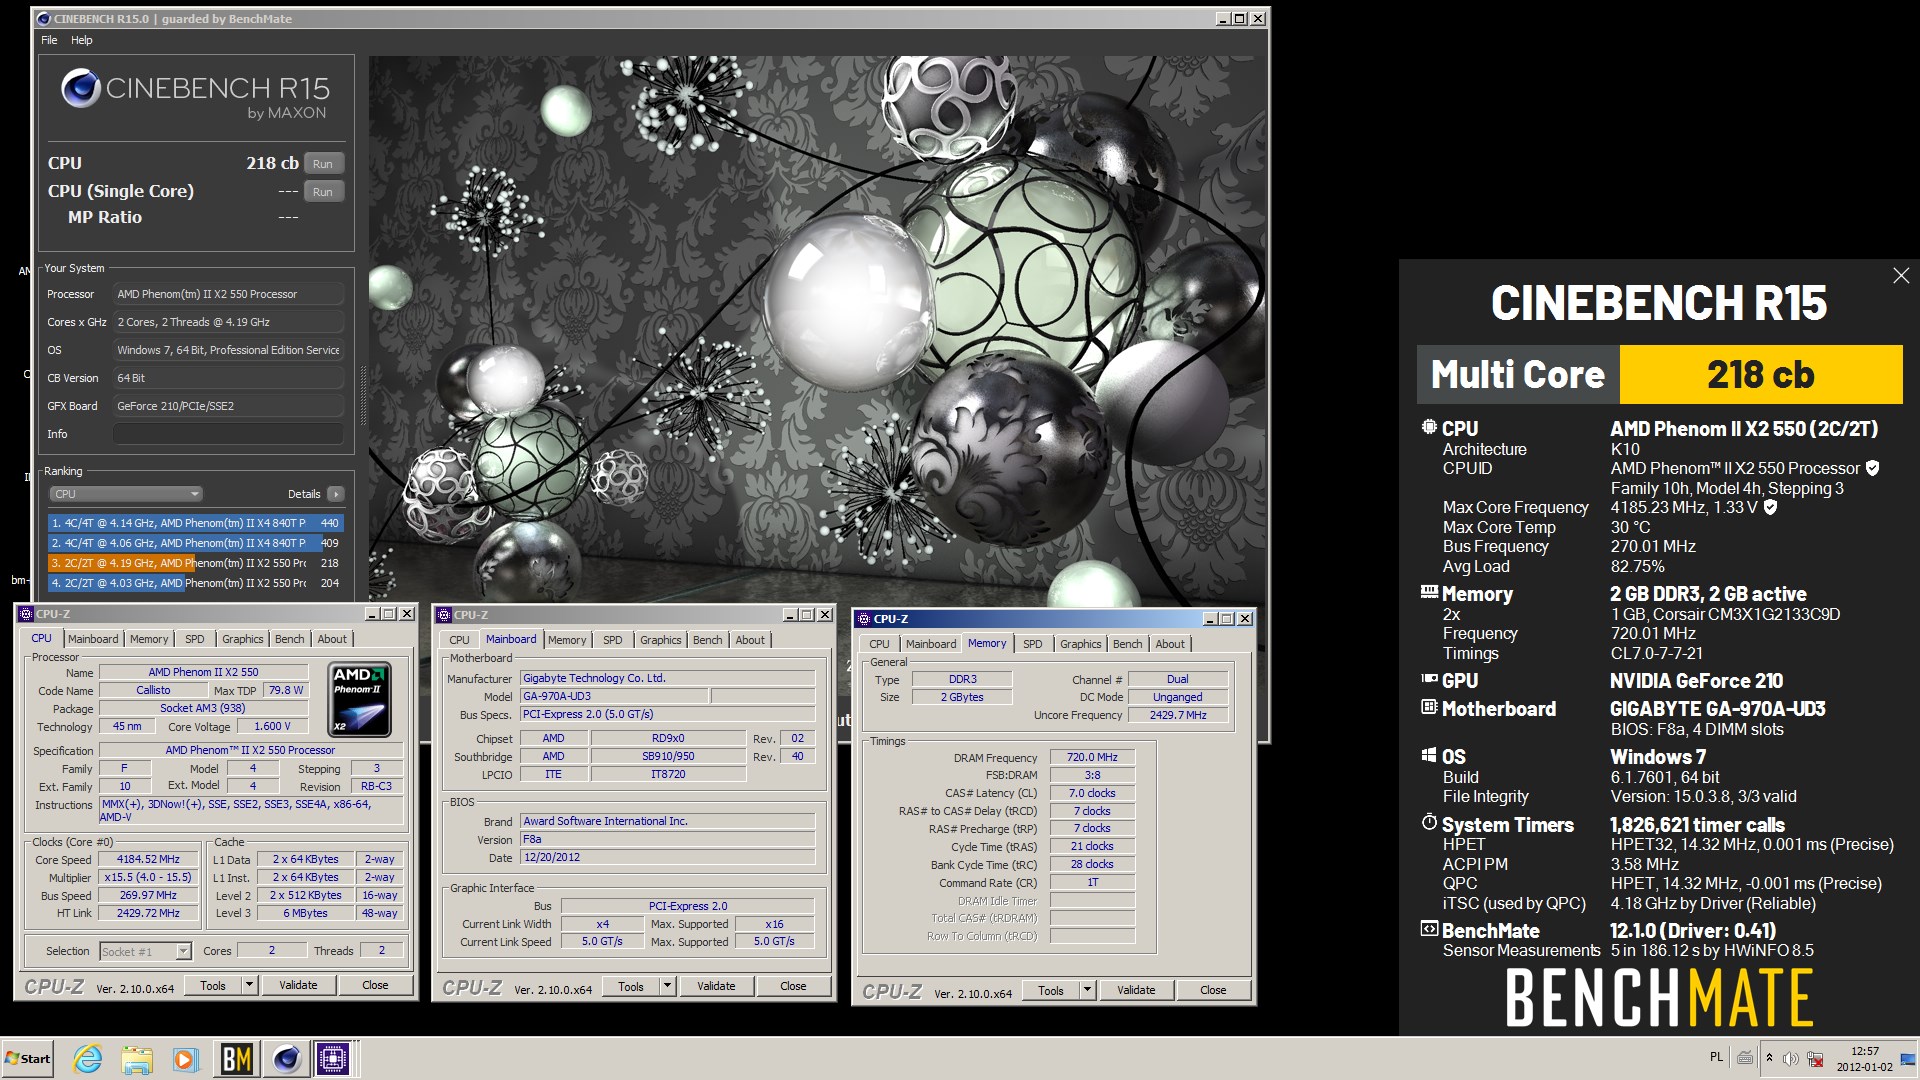The width and height of the screenshot is (1920, 1080).
Task: Open Selection Socket #1 dropdown in CPU-Z
Action: (183, 951)
